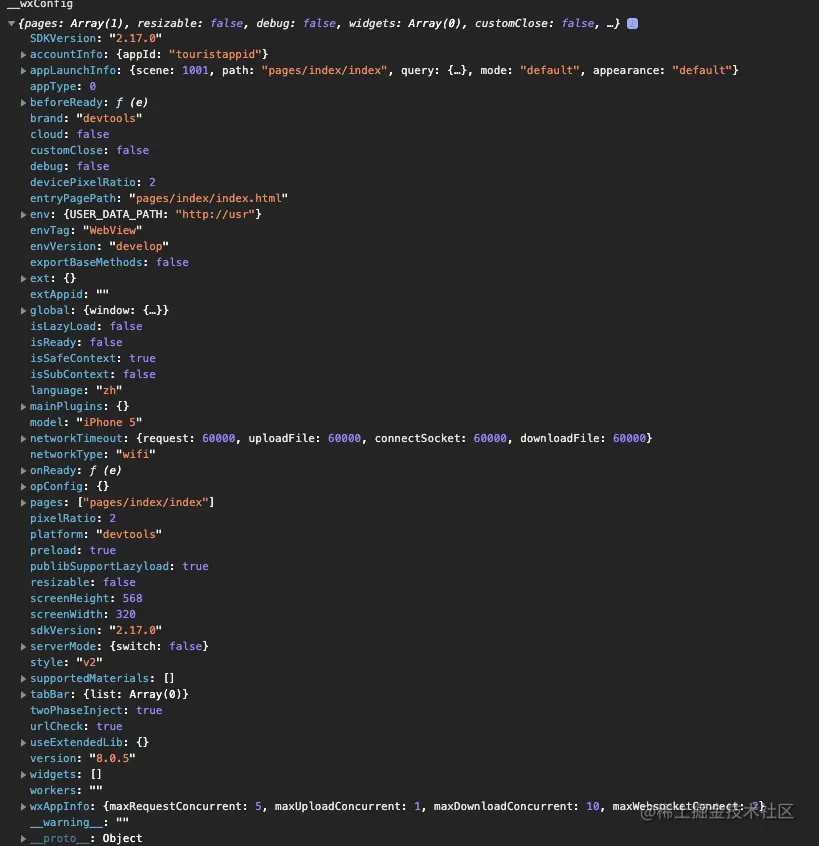Expand the appLaunchInfo object

(23, 71)
